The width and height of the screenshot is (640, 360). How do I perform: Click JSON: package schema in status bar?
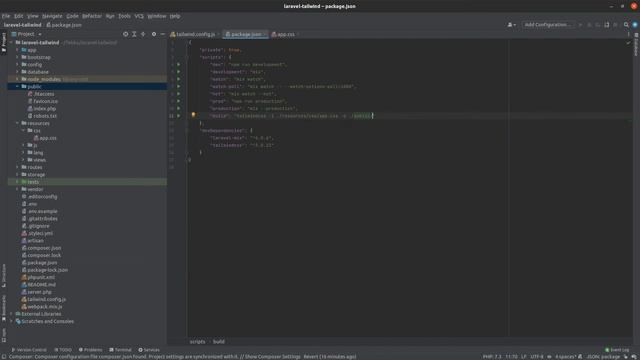coord(603,357)
